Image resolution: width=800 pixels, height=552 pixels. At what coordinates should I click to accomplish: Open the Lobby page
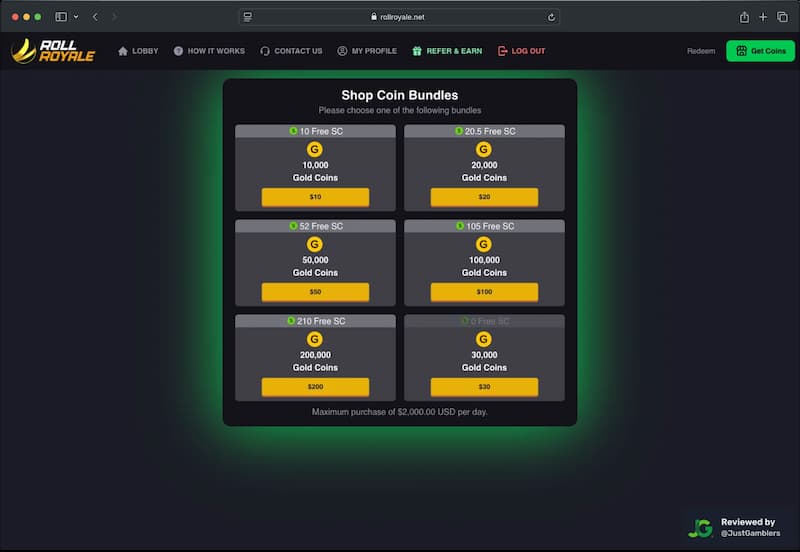point(138,51)
